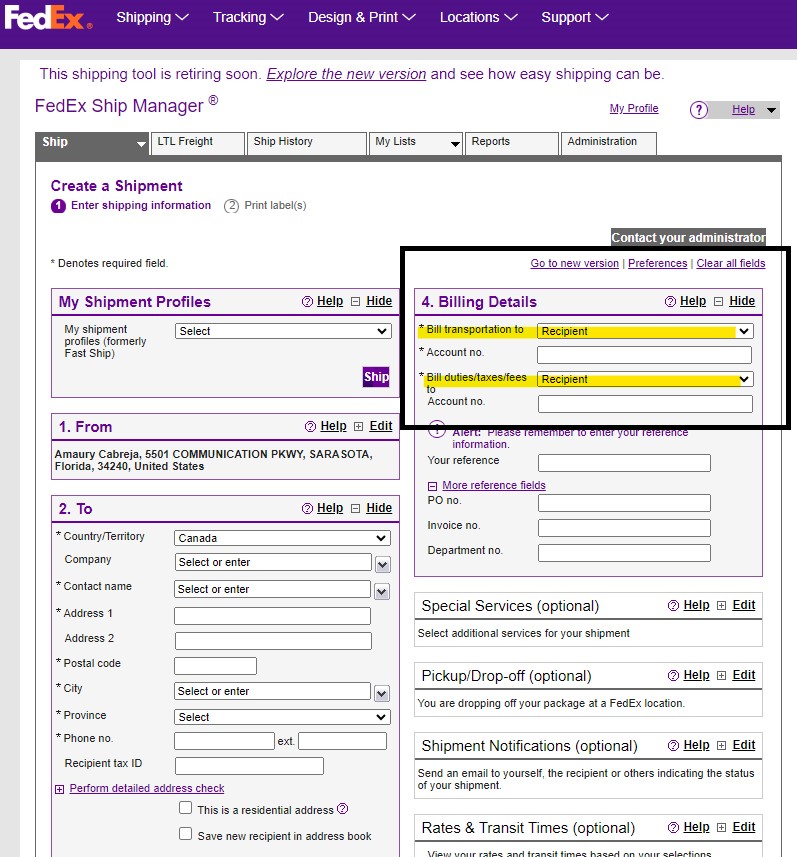797x857 pixels.
Task: Open the 'Bill transportation to' dropdown
Action: [x=644, y=331]
